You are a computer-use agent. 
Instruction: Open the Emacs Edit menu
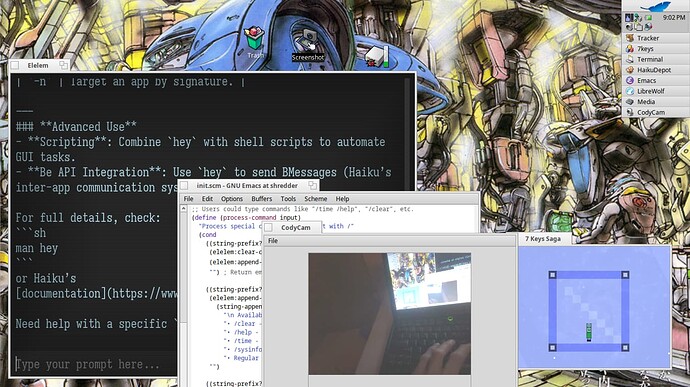(x=207, y=199)
